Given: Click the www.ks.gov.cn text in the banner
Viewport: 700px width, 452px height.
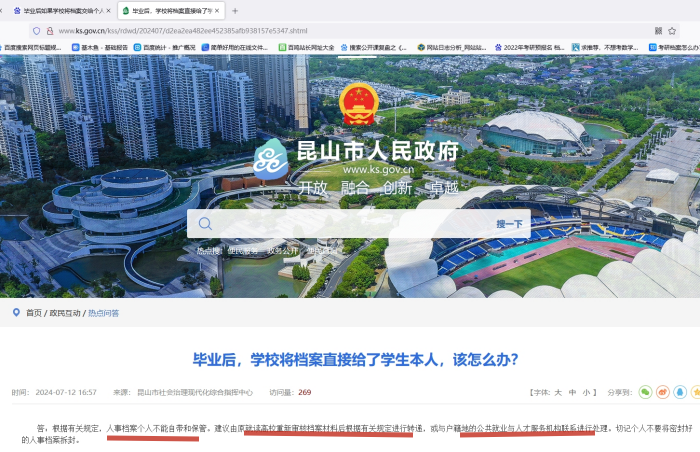Looking at the screenshot, I should [379, 169].
